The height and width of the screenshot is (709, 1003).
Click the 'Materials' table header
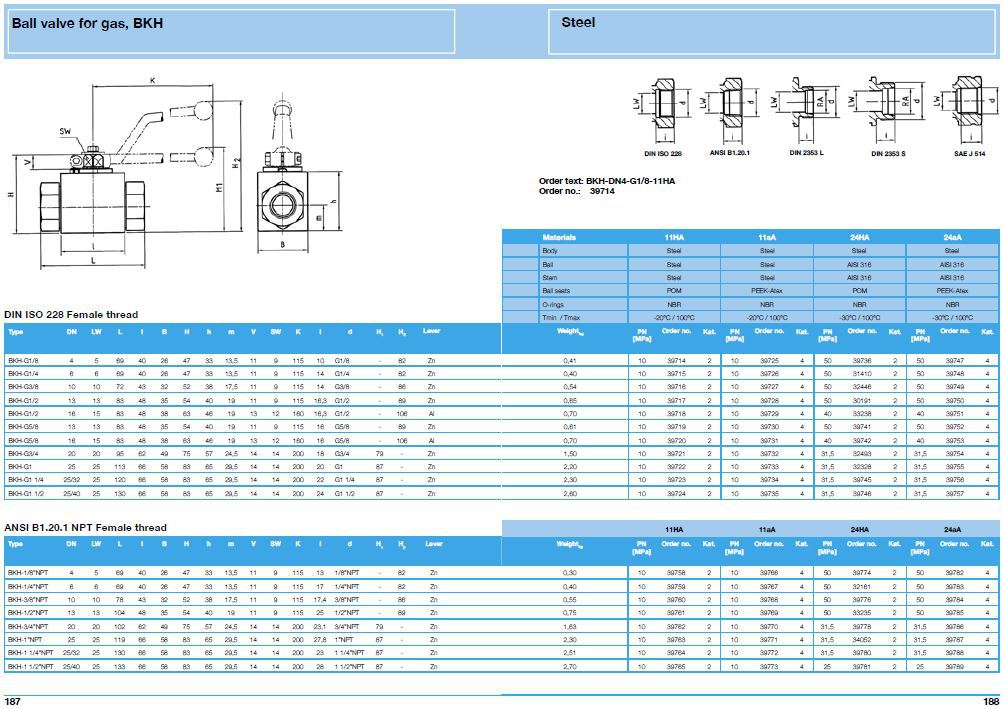click(x=558, y=237)
